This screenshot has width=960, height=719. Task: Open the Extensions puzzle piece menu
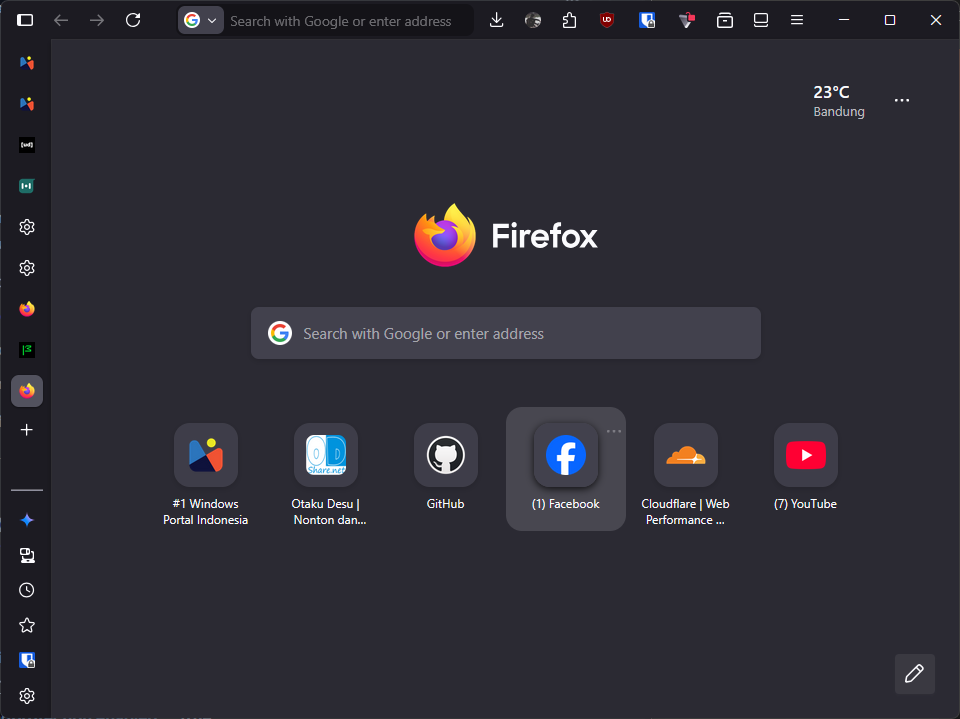coord(570,20)
